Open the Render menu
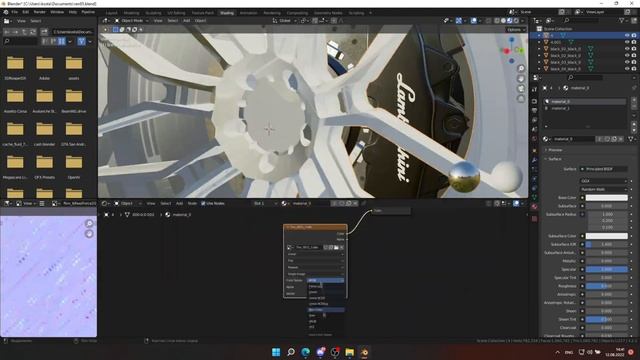Viewport: 640px width, 360px height. [40, 12]
